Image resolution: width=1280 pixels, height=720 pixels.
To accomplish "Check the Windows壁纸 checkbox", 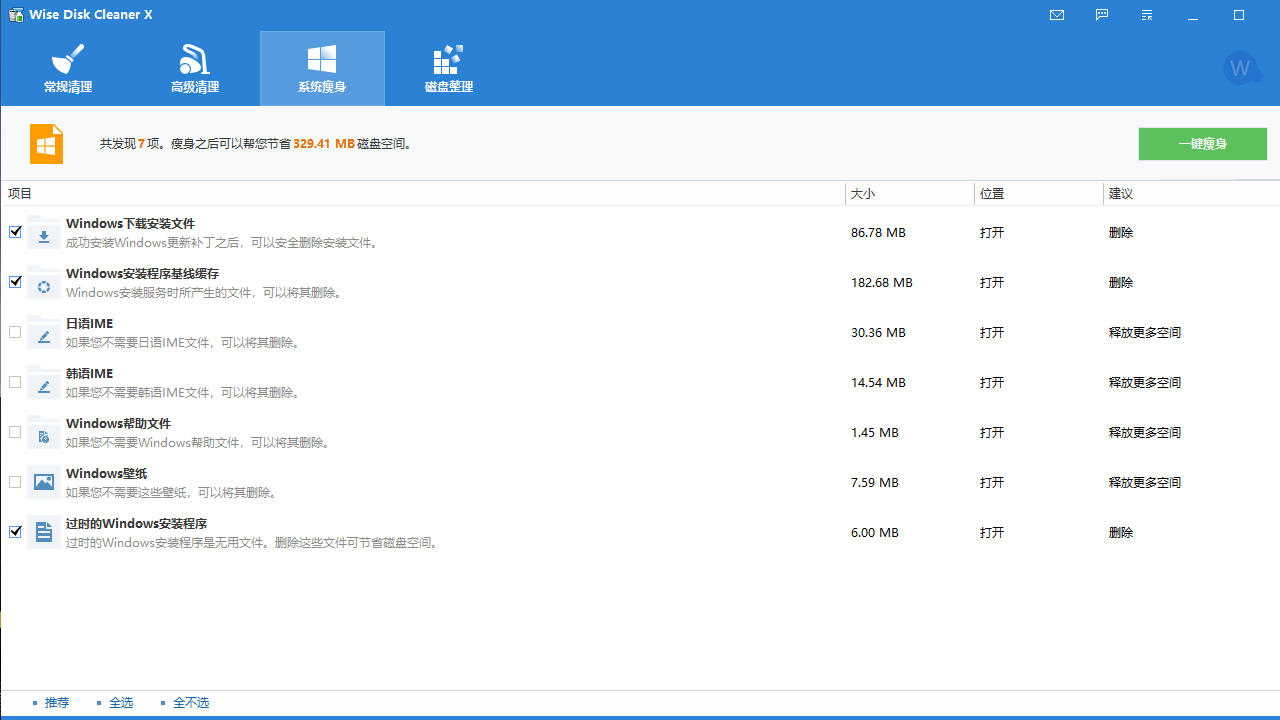I will 15,481.
